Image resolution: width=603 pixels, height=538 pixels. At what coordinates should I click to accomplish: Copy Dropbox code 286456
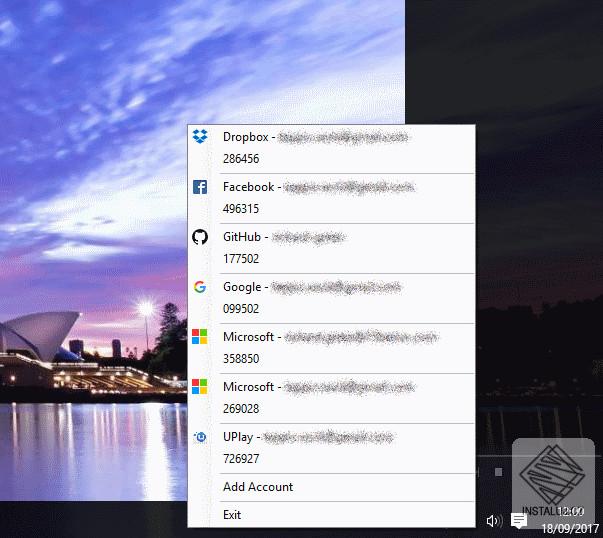click(x=241, y=159)
